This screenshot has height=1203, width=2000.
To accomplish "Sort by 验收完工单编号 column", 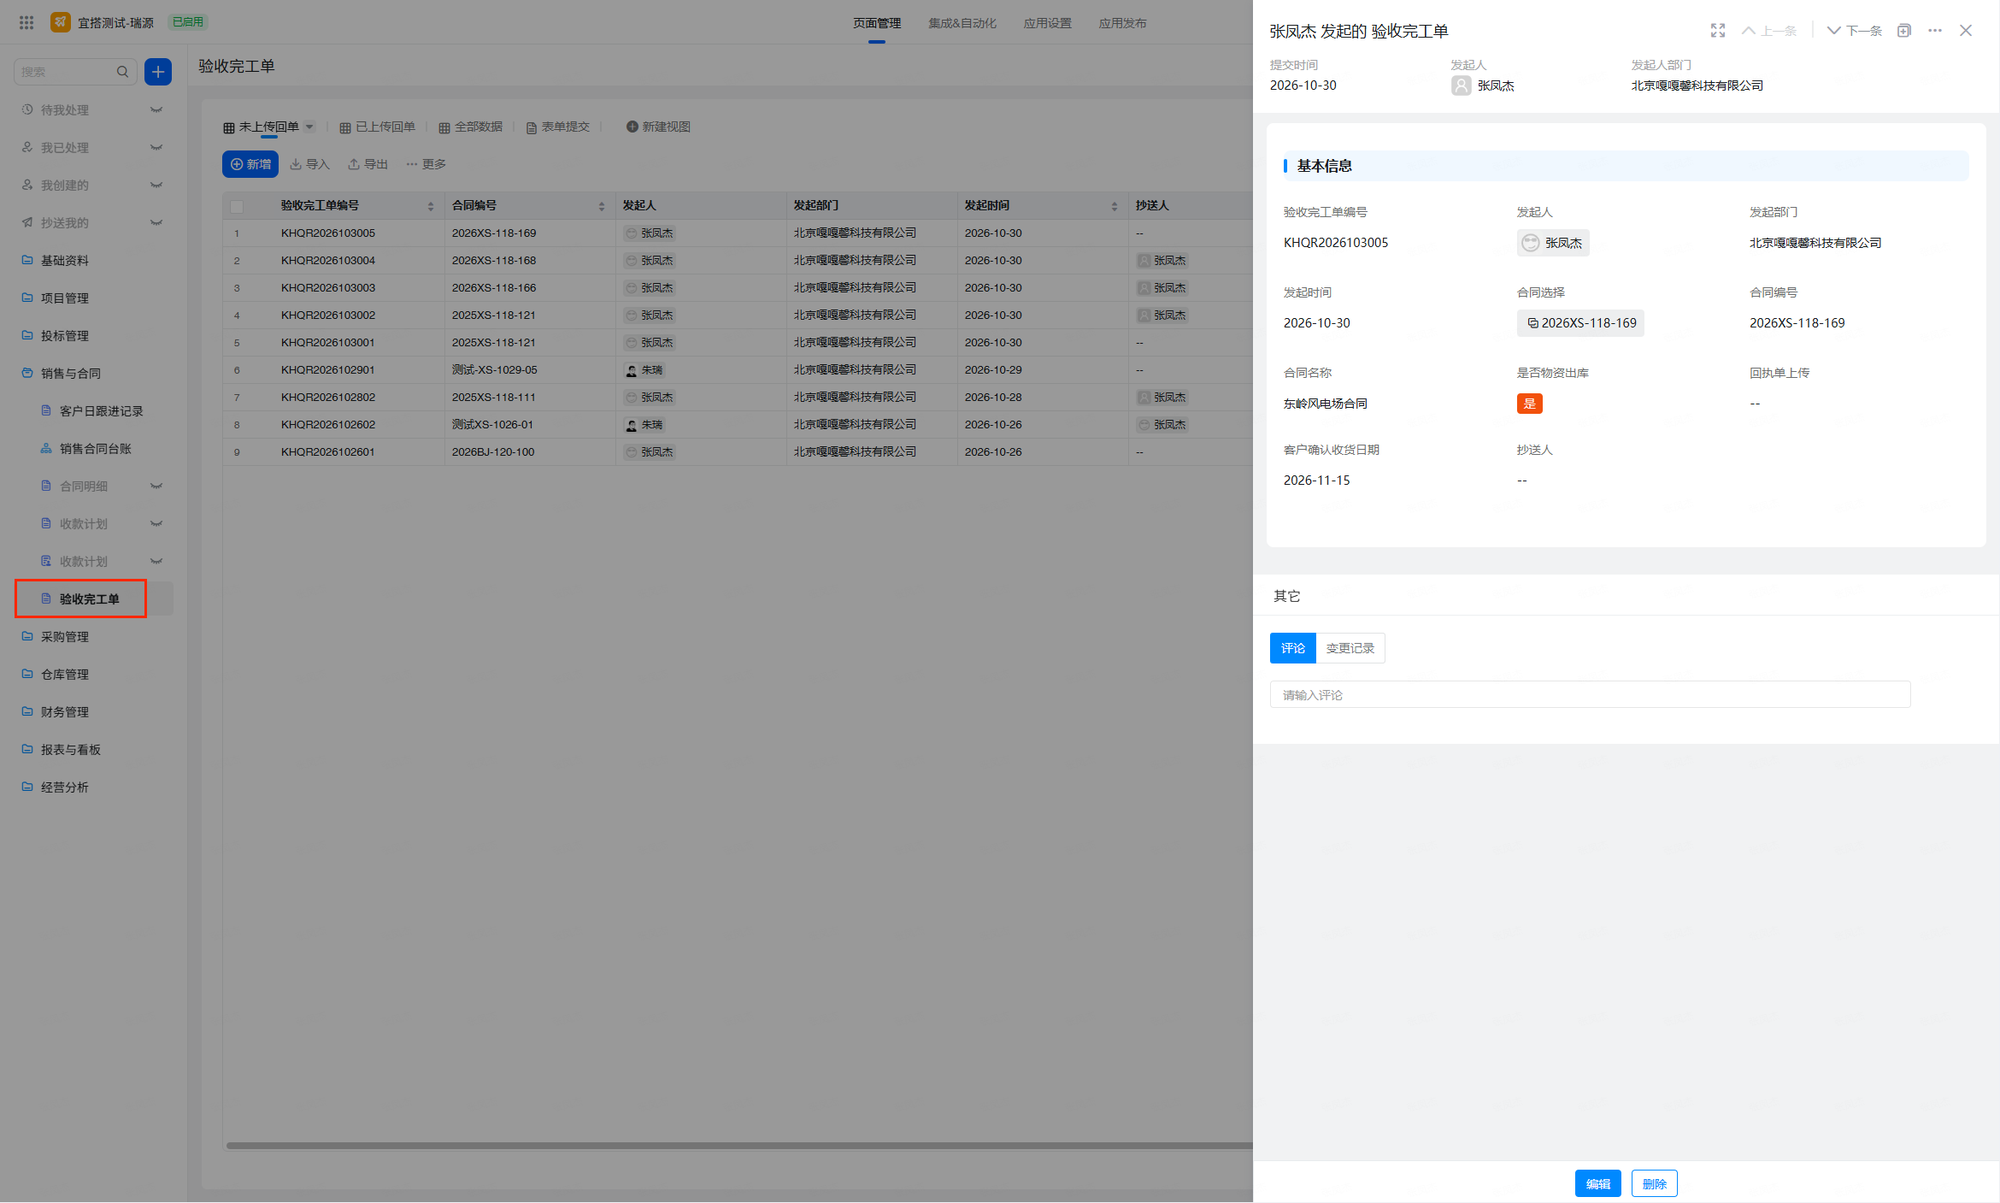I will pyautogui.click(x=431, y=206).
